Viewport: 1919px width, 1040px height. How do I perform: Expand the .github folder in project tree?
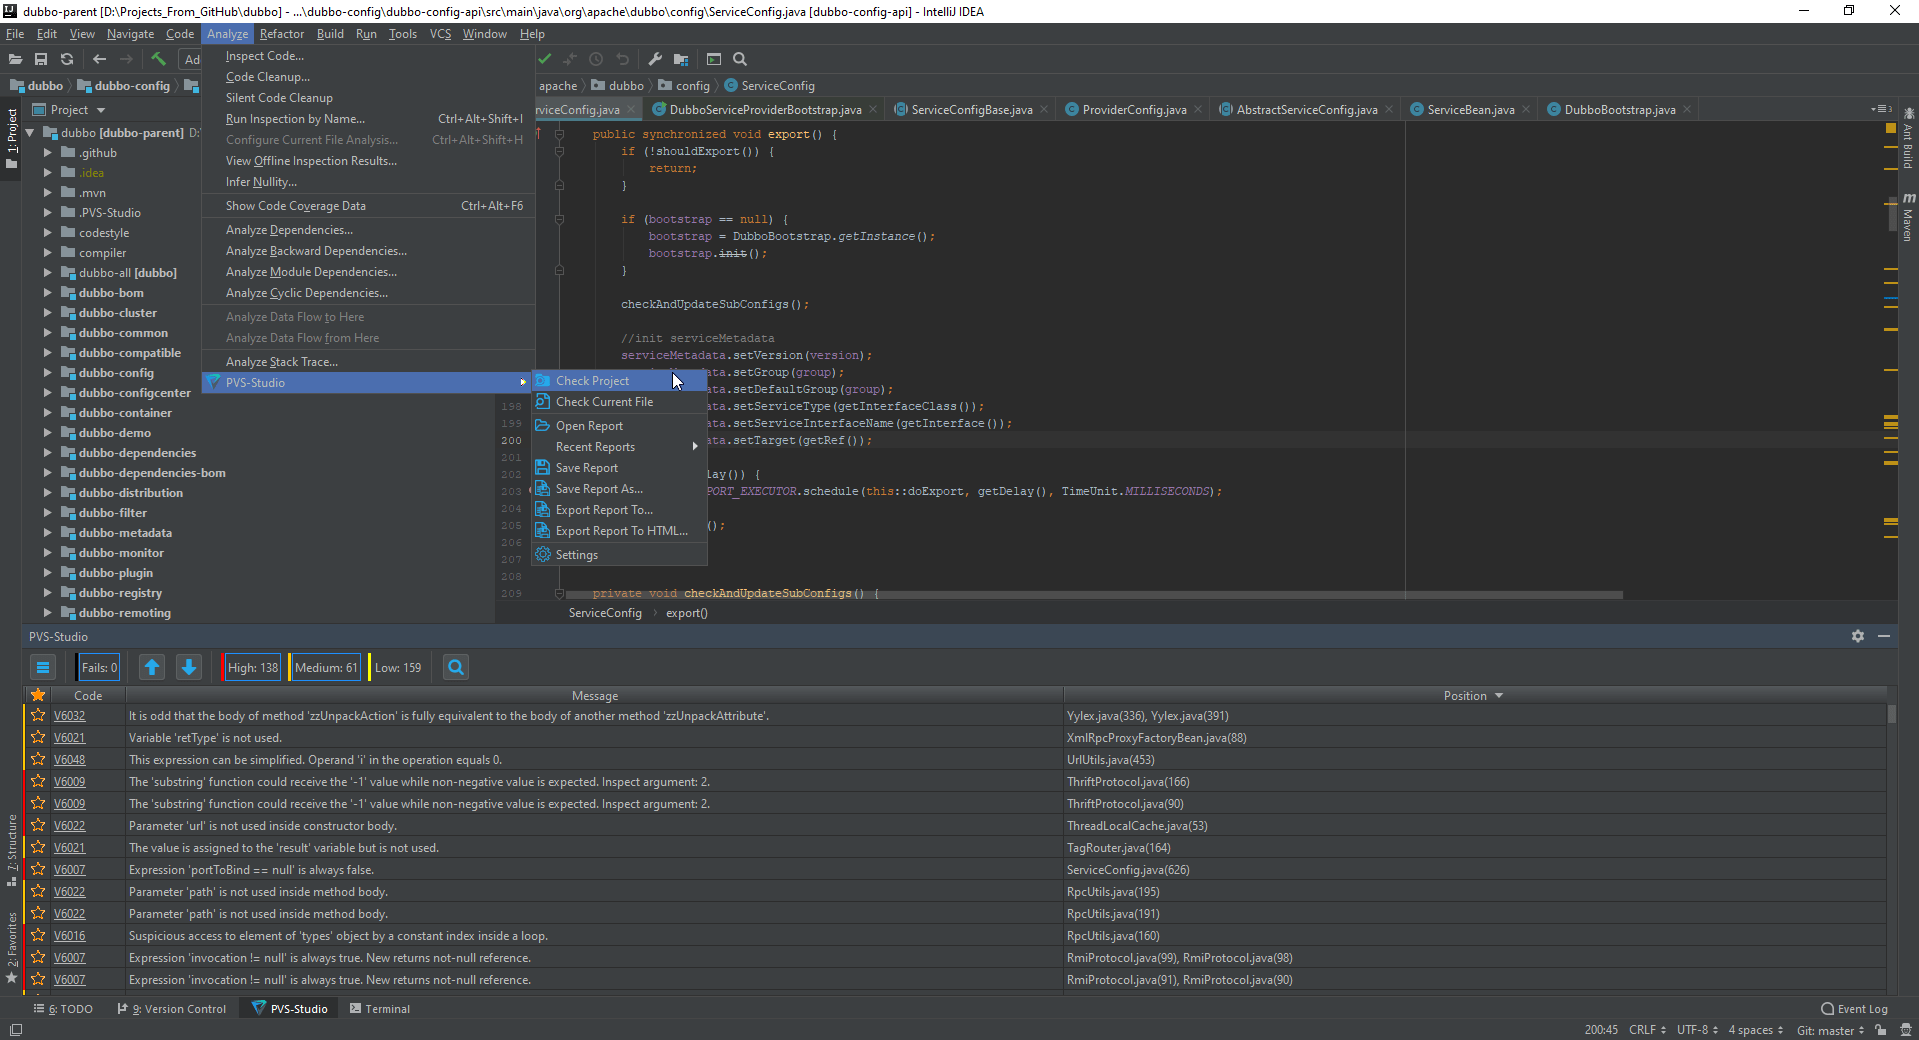(x=47, y=153)
